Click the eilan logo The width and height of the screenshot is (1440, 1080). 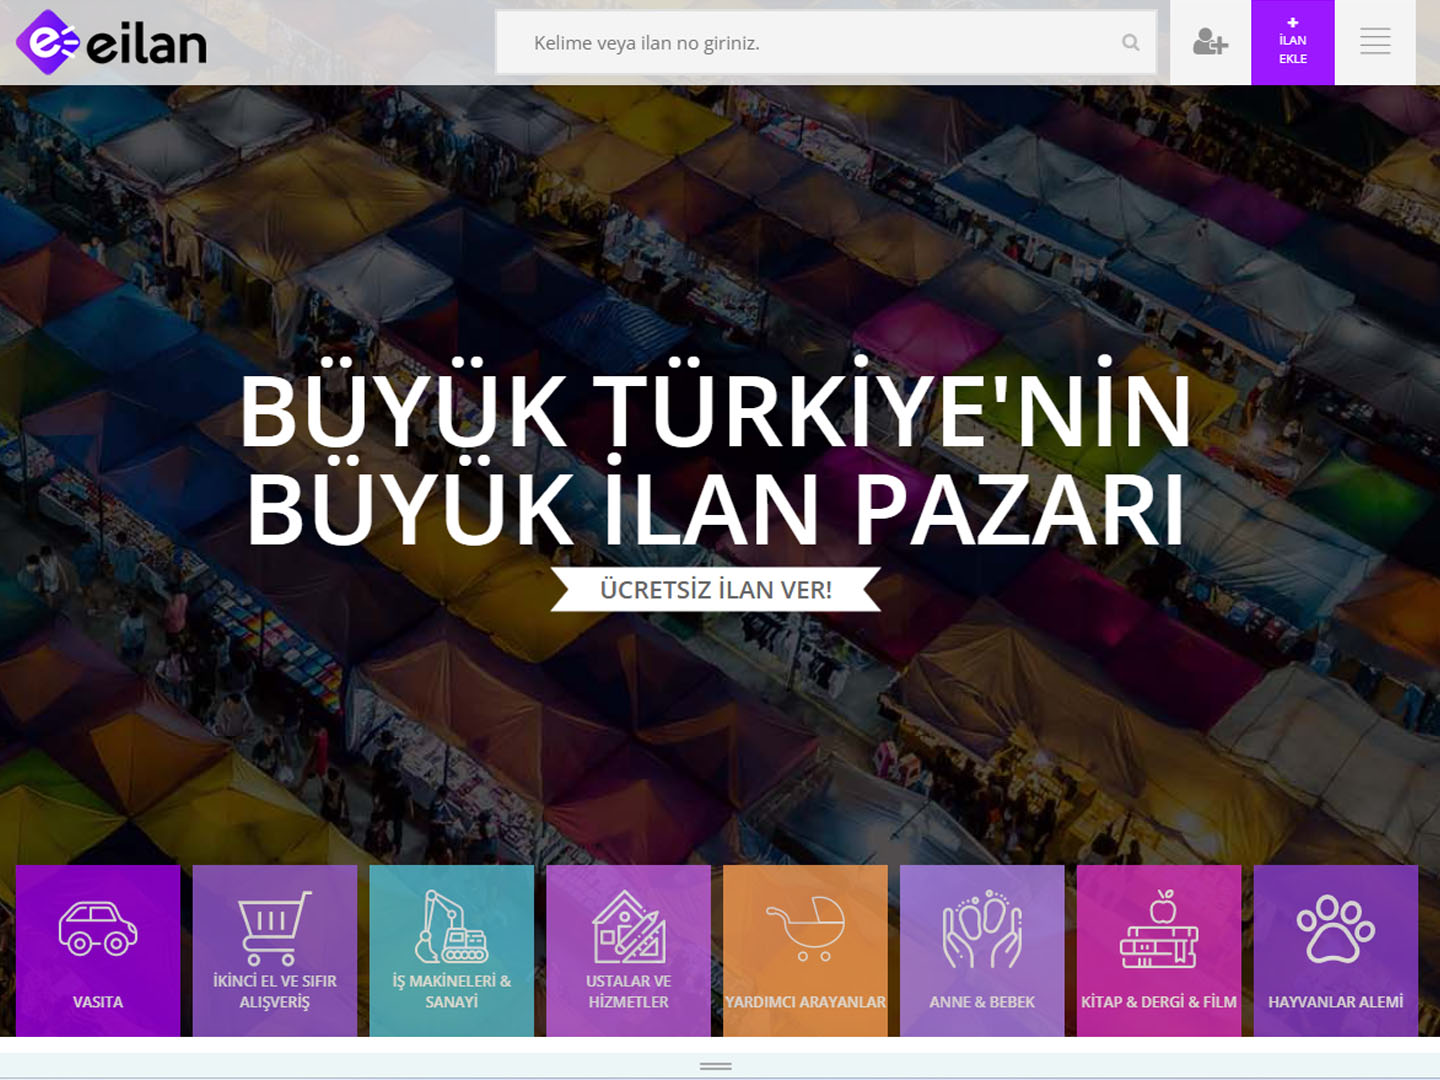pyautogui.click(x=112, y=43)
